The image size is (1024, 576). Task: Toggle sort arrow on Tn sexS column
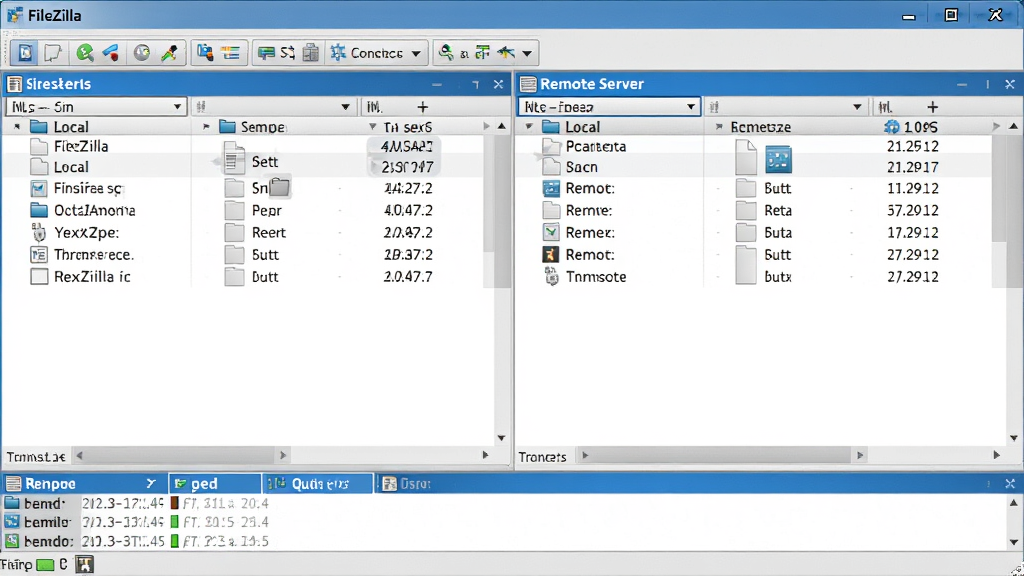point(372,127)
